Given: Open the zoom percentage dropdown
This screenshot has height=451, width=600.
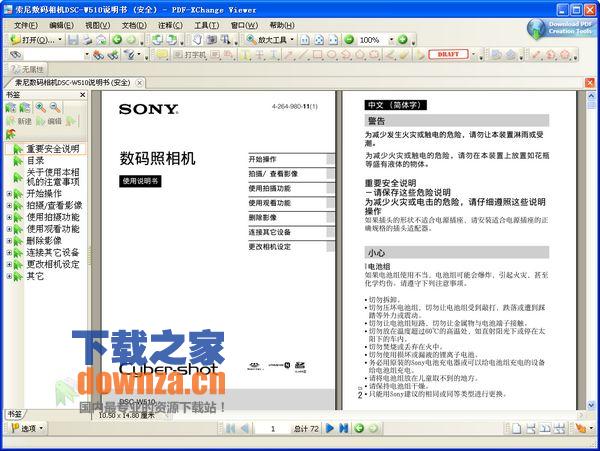Looking at the screenshot, I should click(391, 40).
